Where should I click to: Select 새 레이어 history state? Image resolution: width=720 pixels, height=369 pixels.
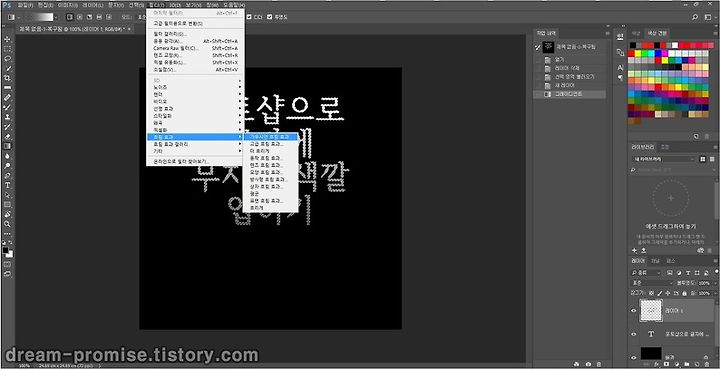(x=569, y=85)
